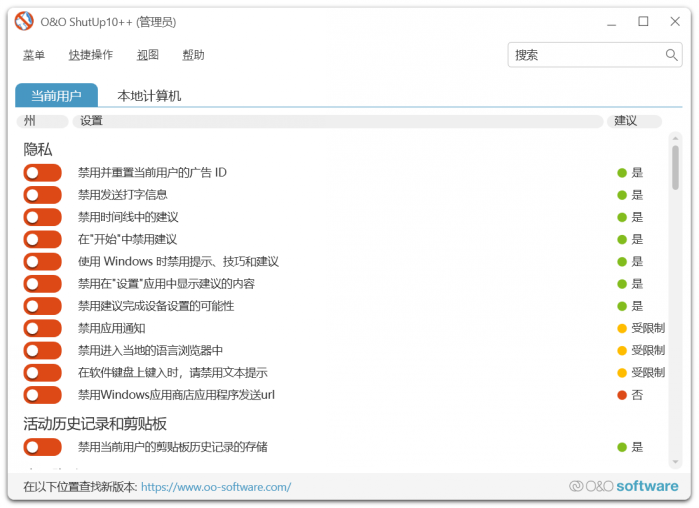This screenshot has height=508, width=699.
Task: Click the green recommendation dot for 禁用发送打字信息
Action: 622,195
